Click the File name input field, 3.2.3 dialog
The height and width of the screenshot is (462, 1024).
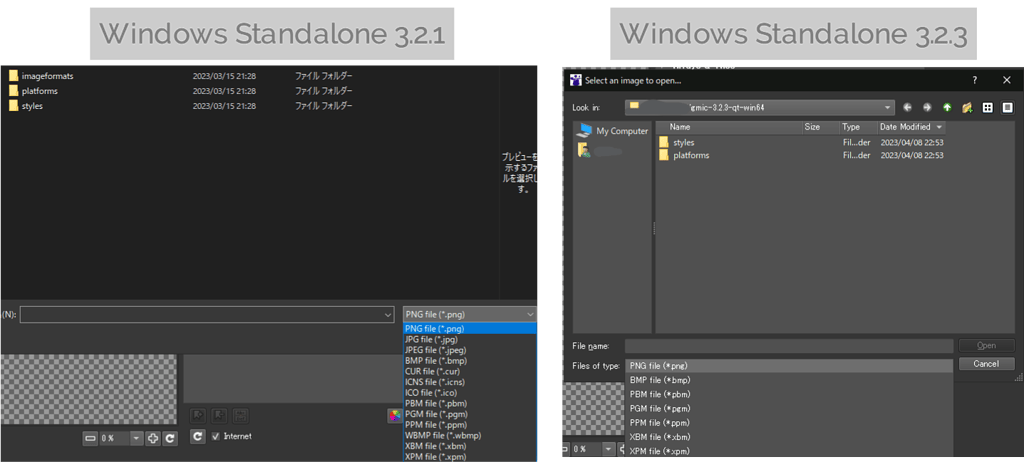789,346
